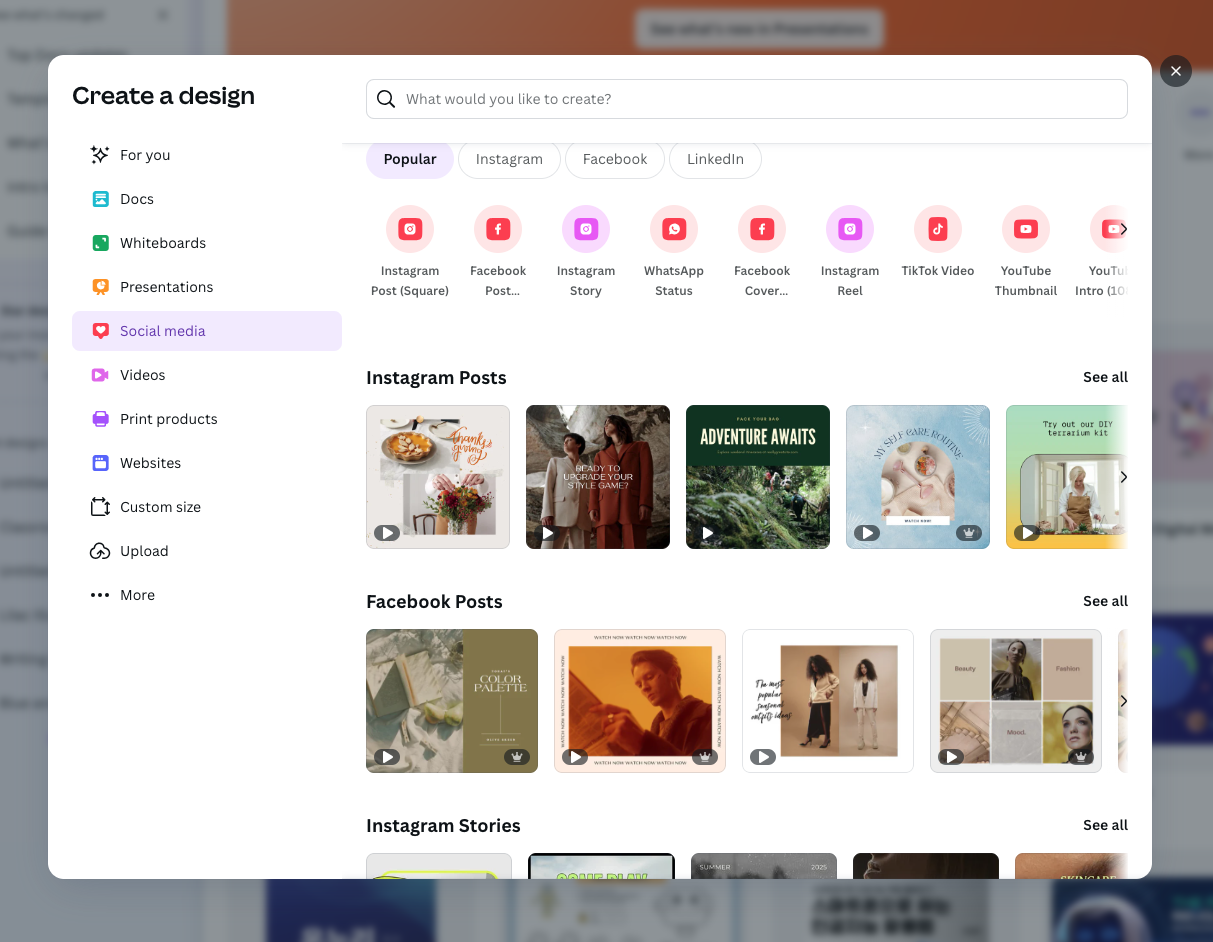The width and height of the screenshot is (1213, 942).
Task: Open the Thanksgiving Instagram post template
Action: point(438,477)
